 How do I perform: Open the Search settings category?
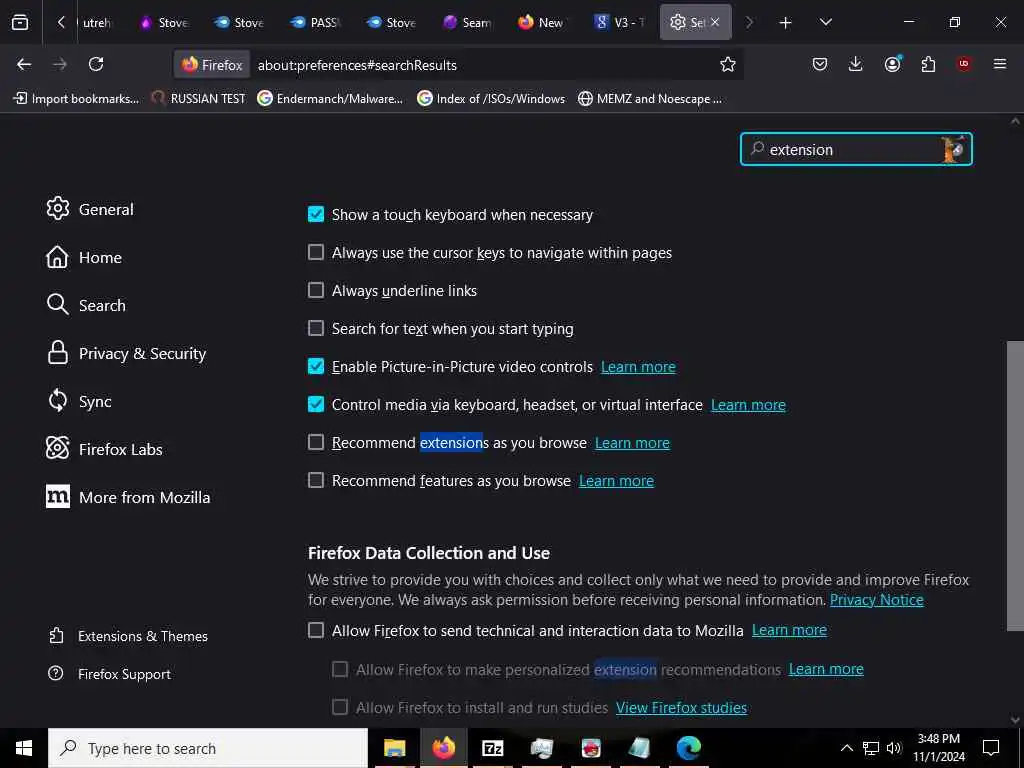86,305
